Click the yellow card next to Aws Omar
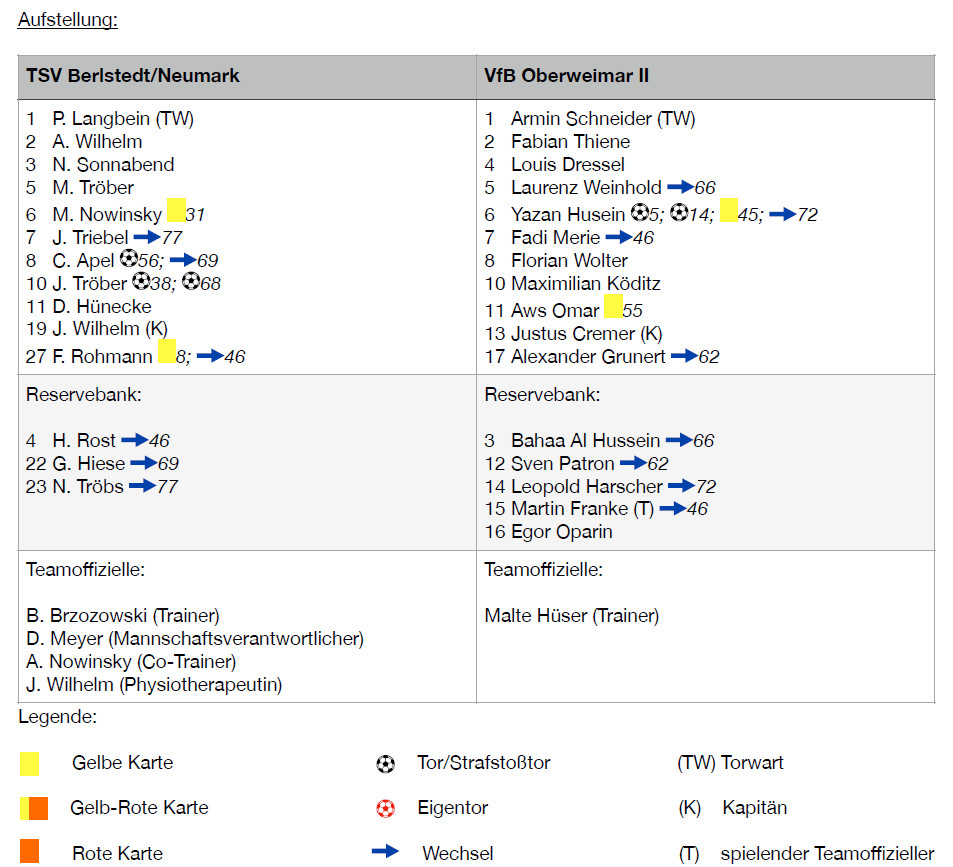Viewport: 953px width, 867px height. pos(613,306)
